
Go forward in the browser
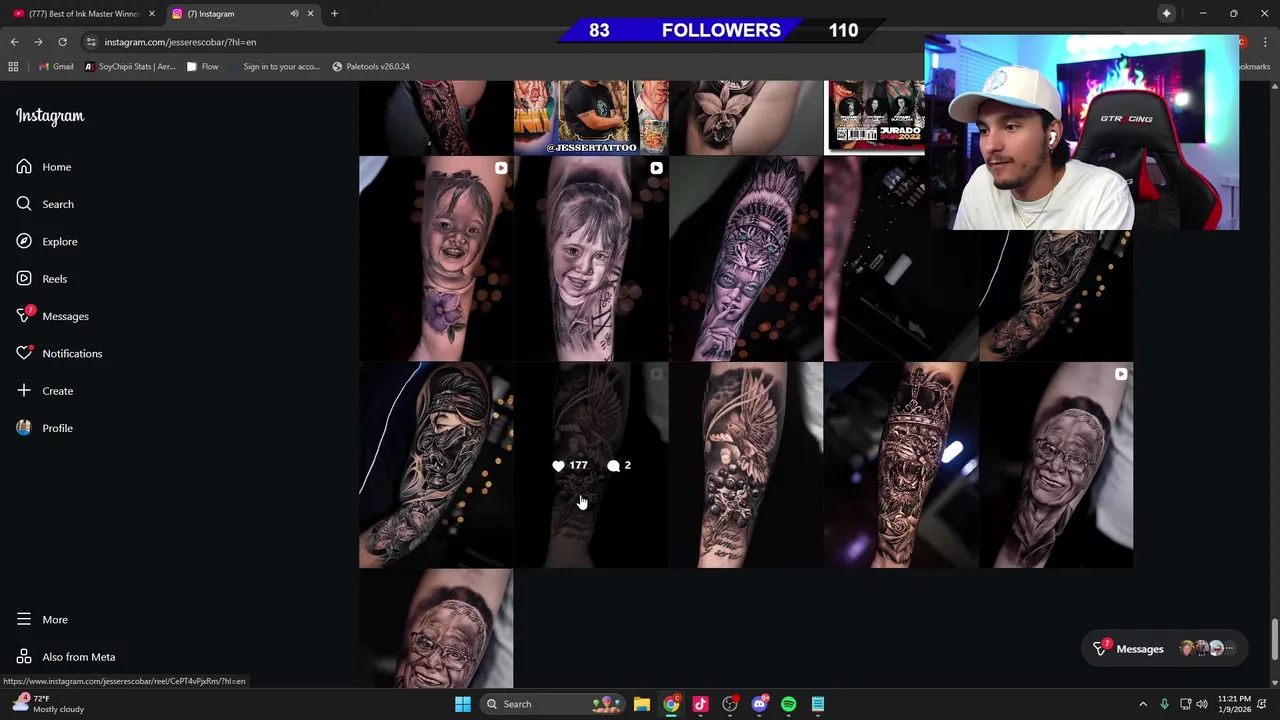coord(38,42)
